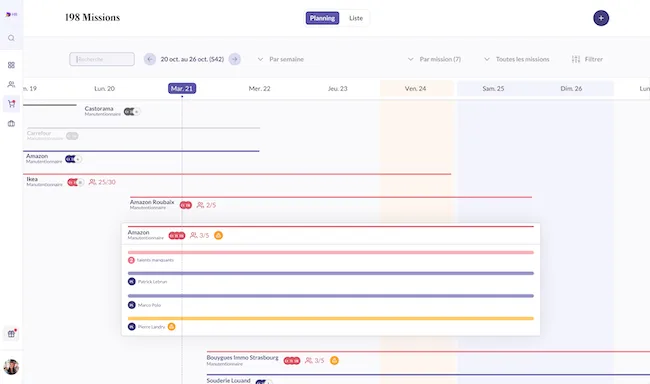
Task: Open the gift icon in sidebar
Action: point(11,333)
